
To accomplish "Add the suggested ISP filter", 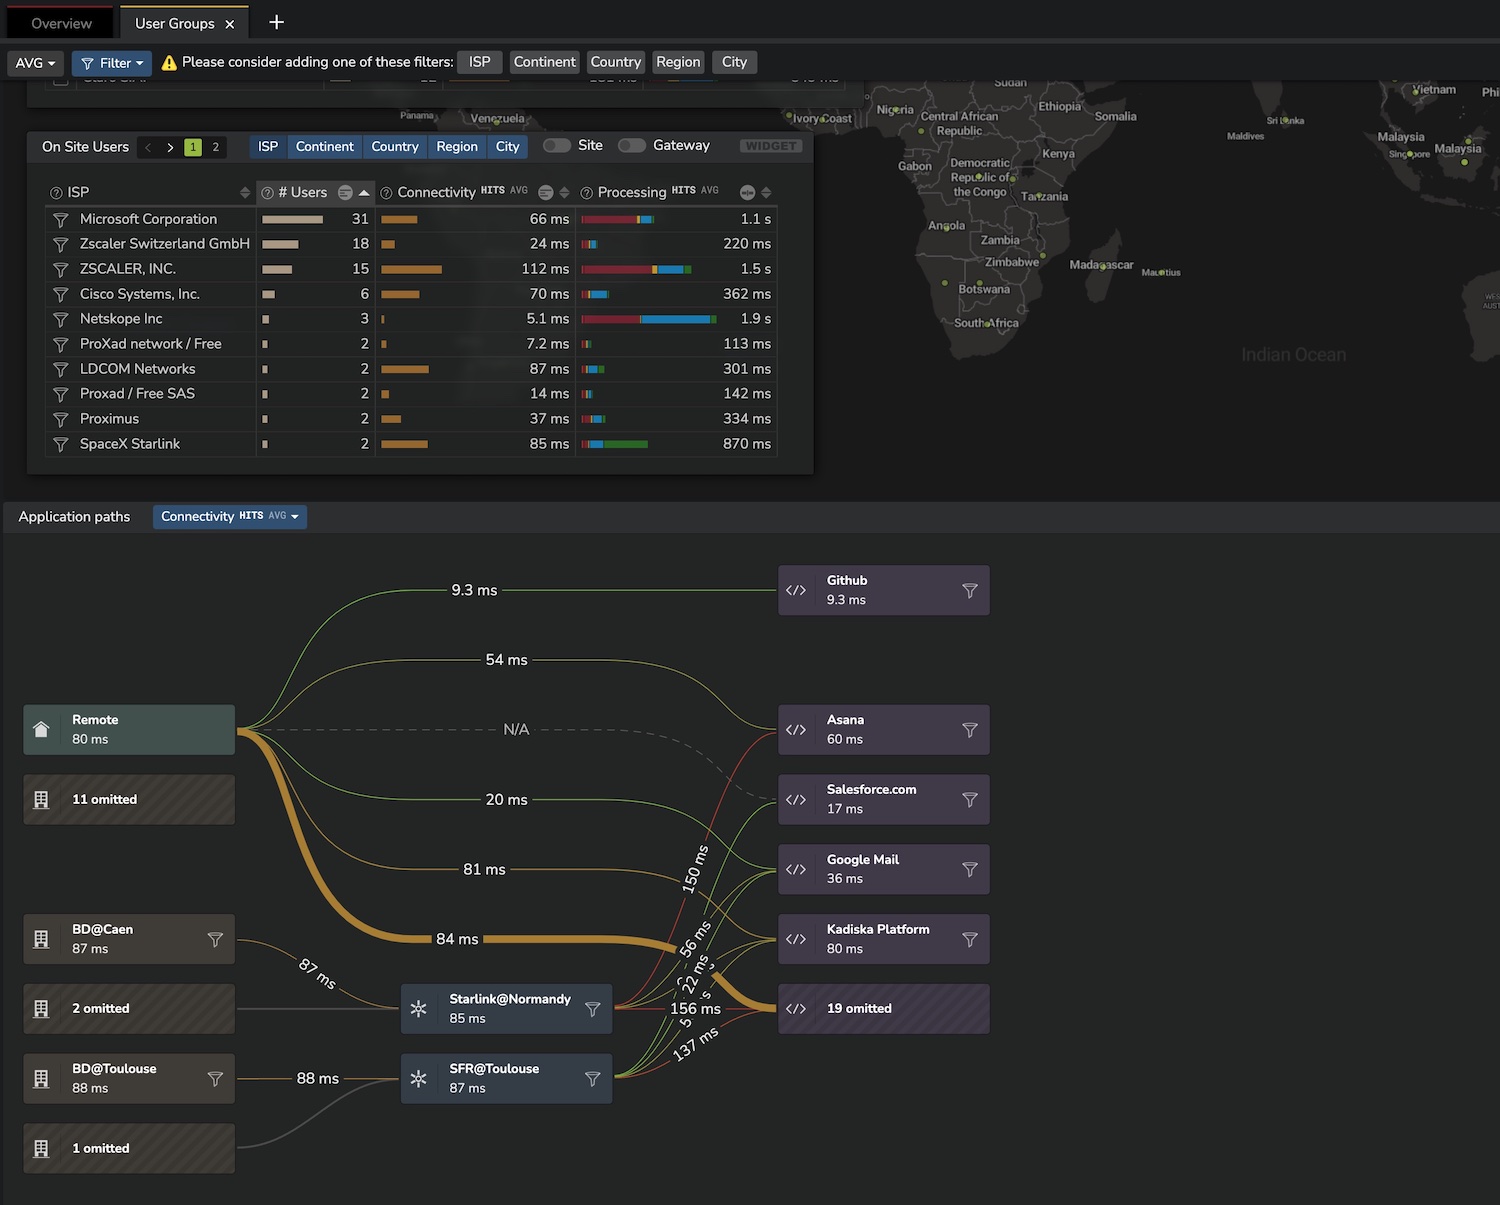I will 480,62.
